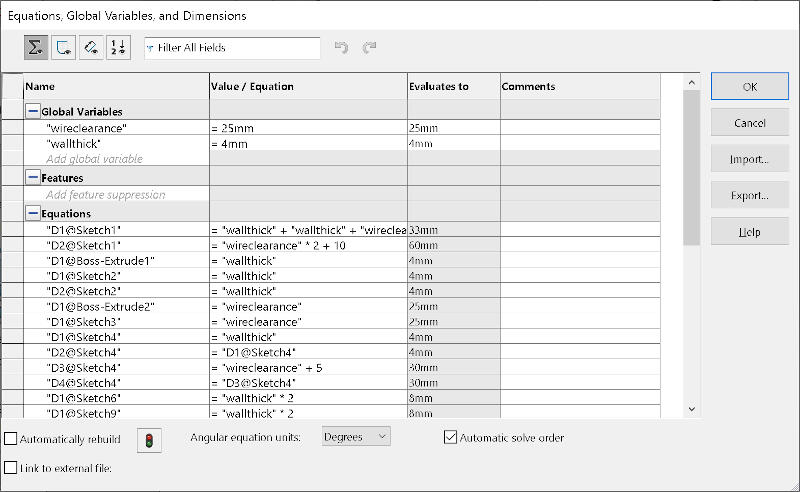Switch to Ordered View
The image size is (800, 492).
(117, 47)
